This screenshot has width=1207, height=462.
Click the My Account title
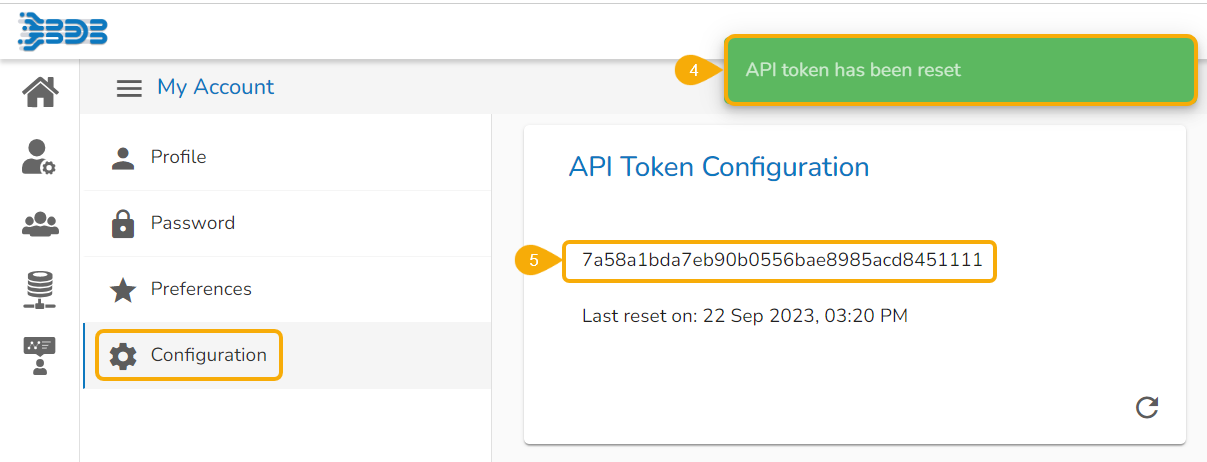tap(215, 87)
